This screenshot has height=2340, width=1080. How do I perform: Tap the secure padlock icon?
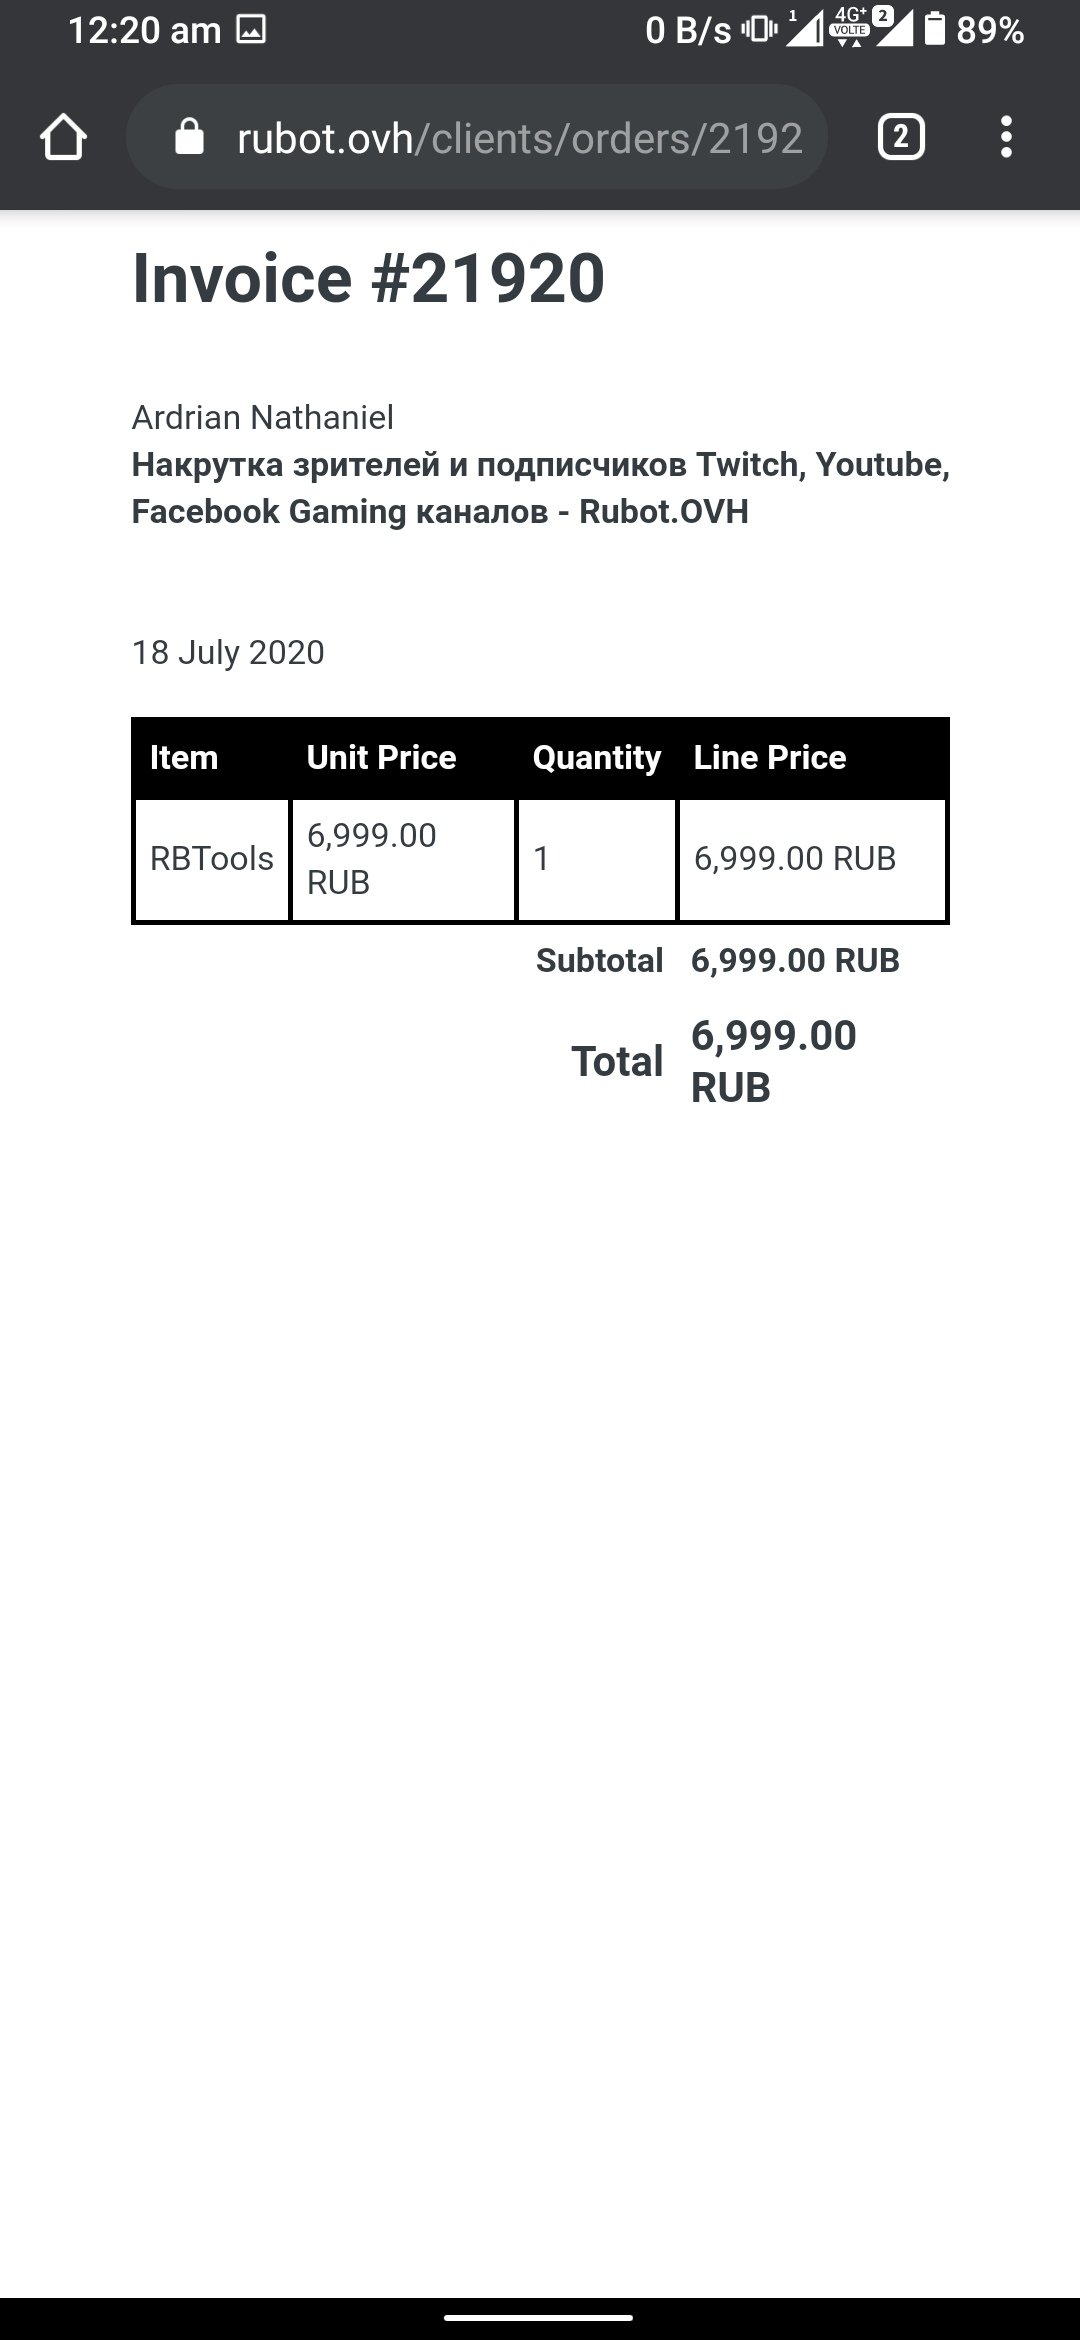[189, 137]
